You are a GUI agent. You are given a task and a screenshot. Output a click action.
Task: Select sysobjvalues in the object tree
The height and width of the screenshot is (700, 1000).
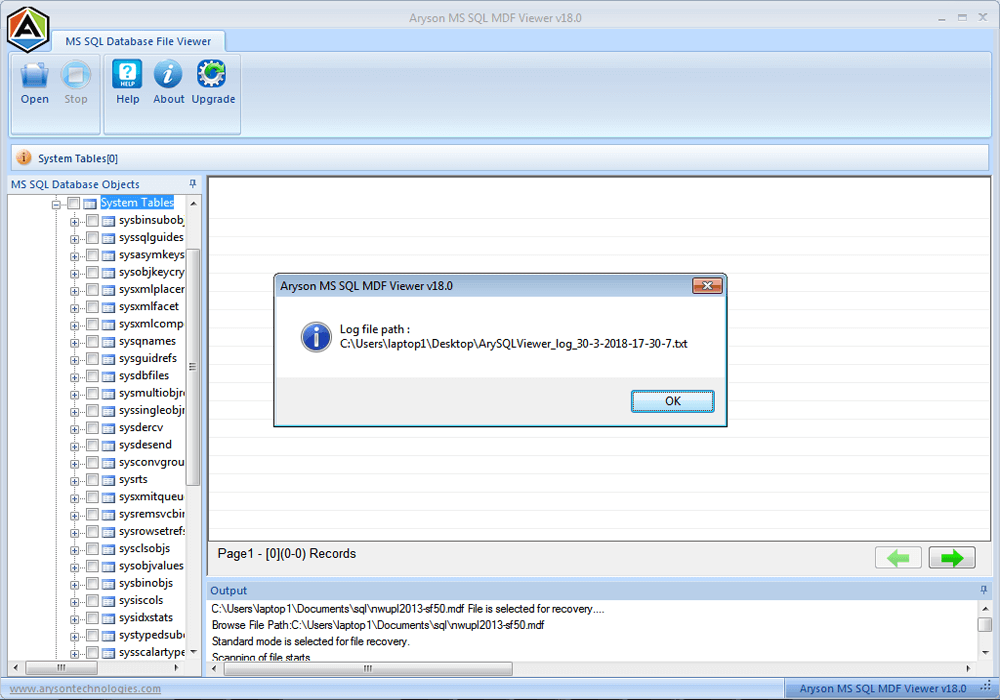click(x=151, y=565)
